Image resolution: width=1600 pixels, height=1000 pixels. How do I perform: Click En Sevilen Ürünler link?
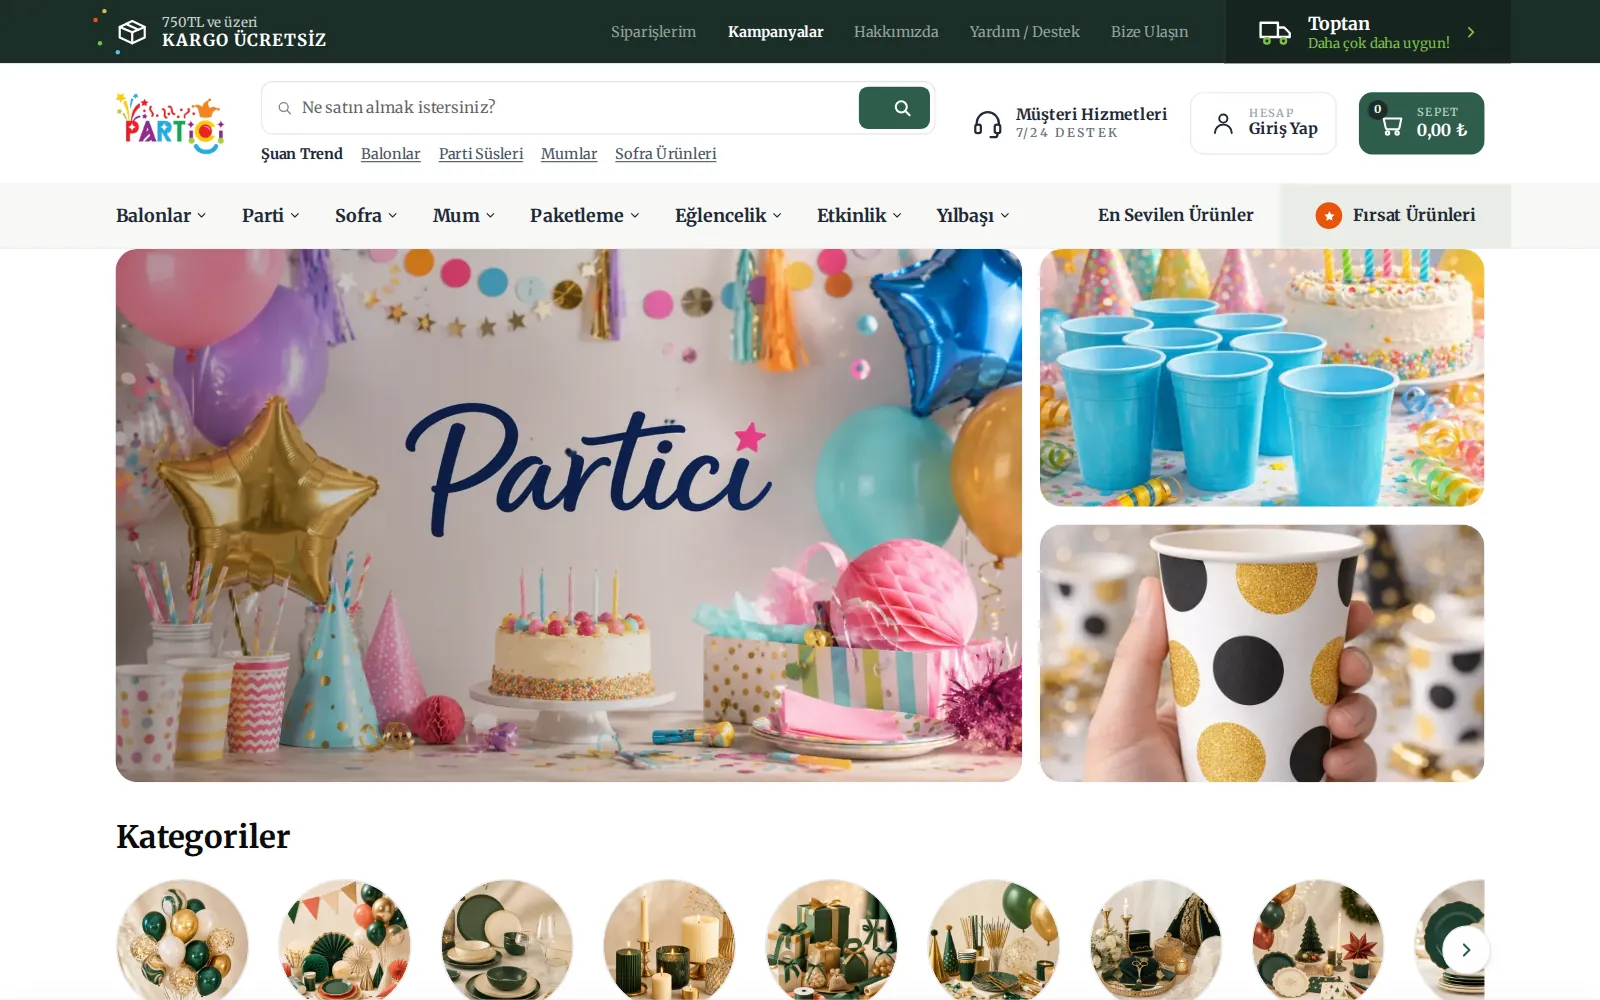pyautogui.click(x=1175, y=215)
